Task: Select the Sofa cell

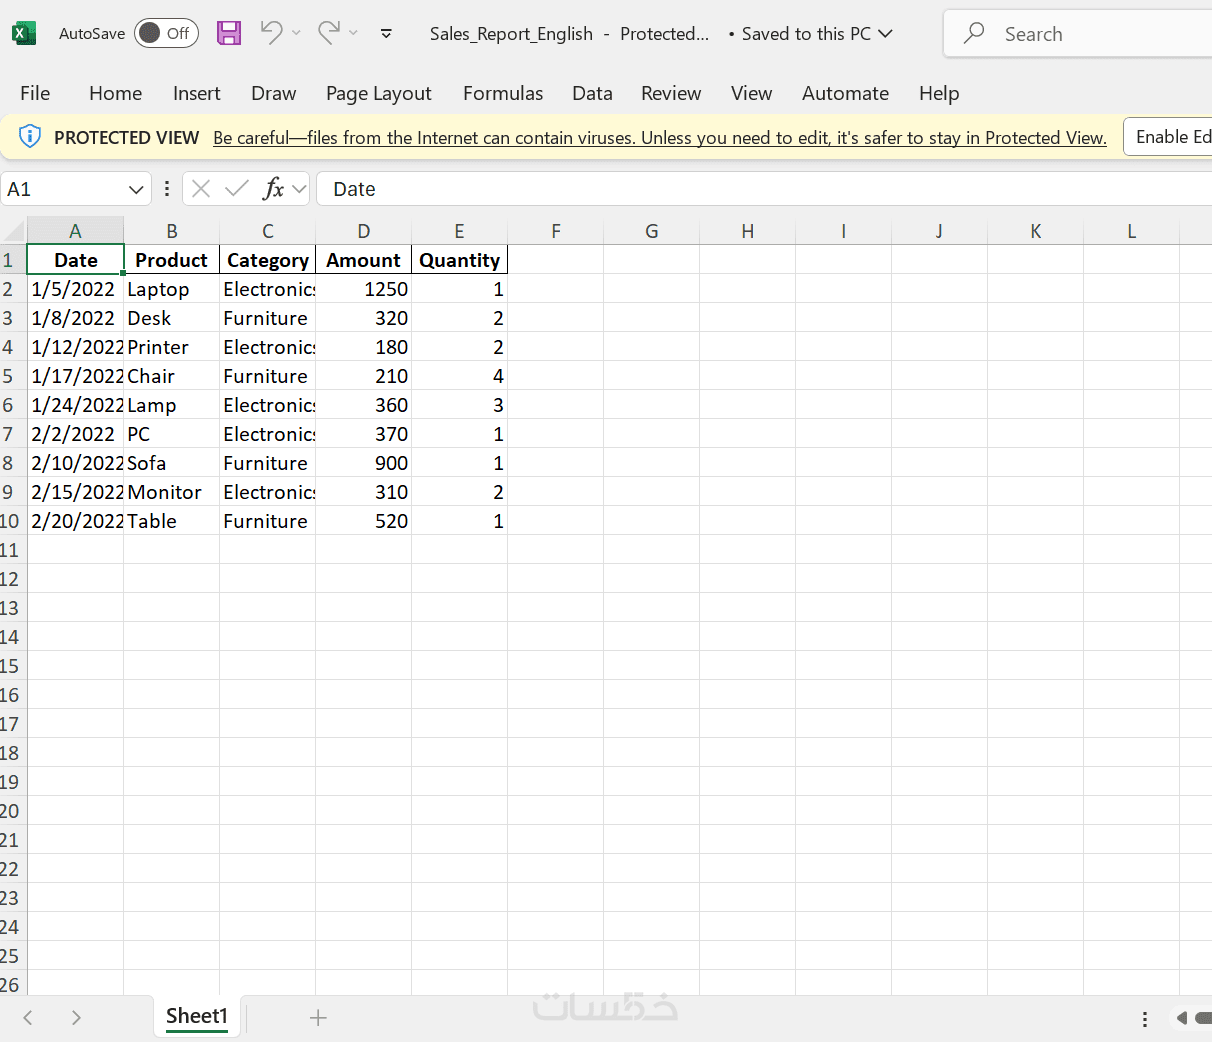Action: click(x=171, y=463)
